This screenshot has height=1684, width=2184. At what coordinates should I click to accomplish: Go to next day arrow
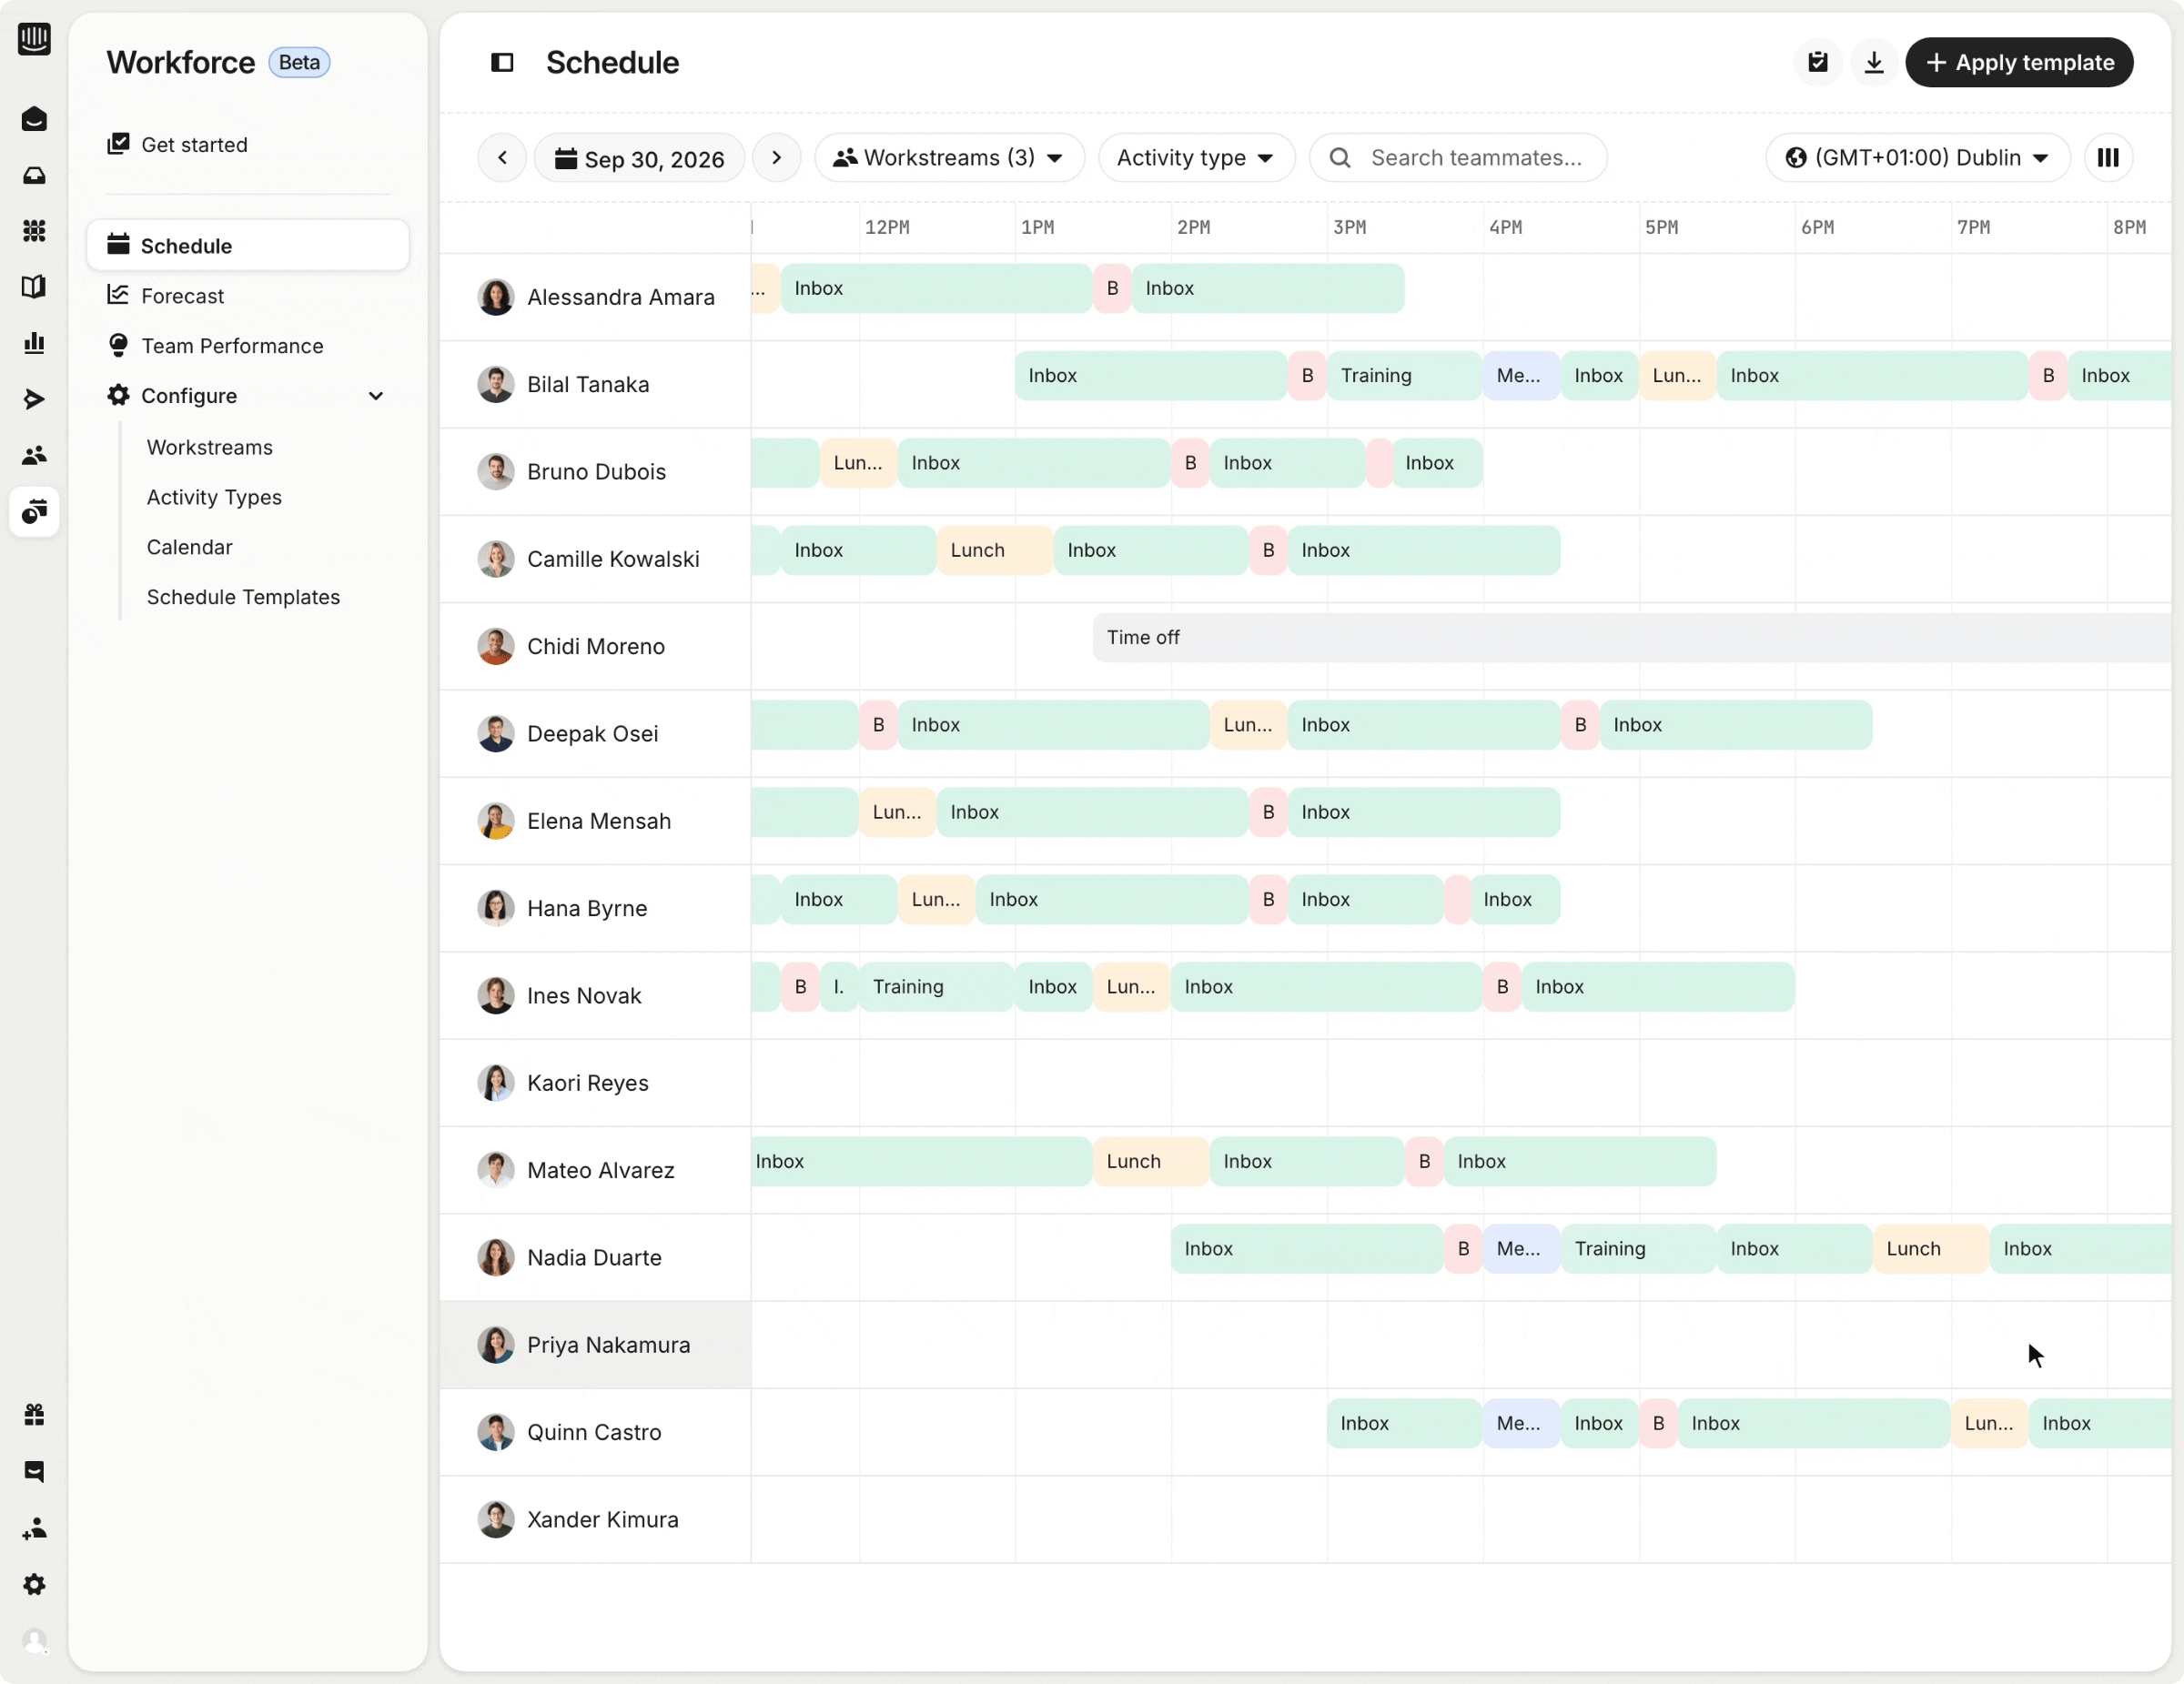point(776,158)
